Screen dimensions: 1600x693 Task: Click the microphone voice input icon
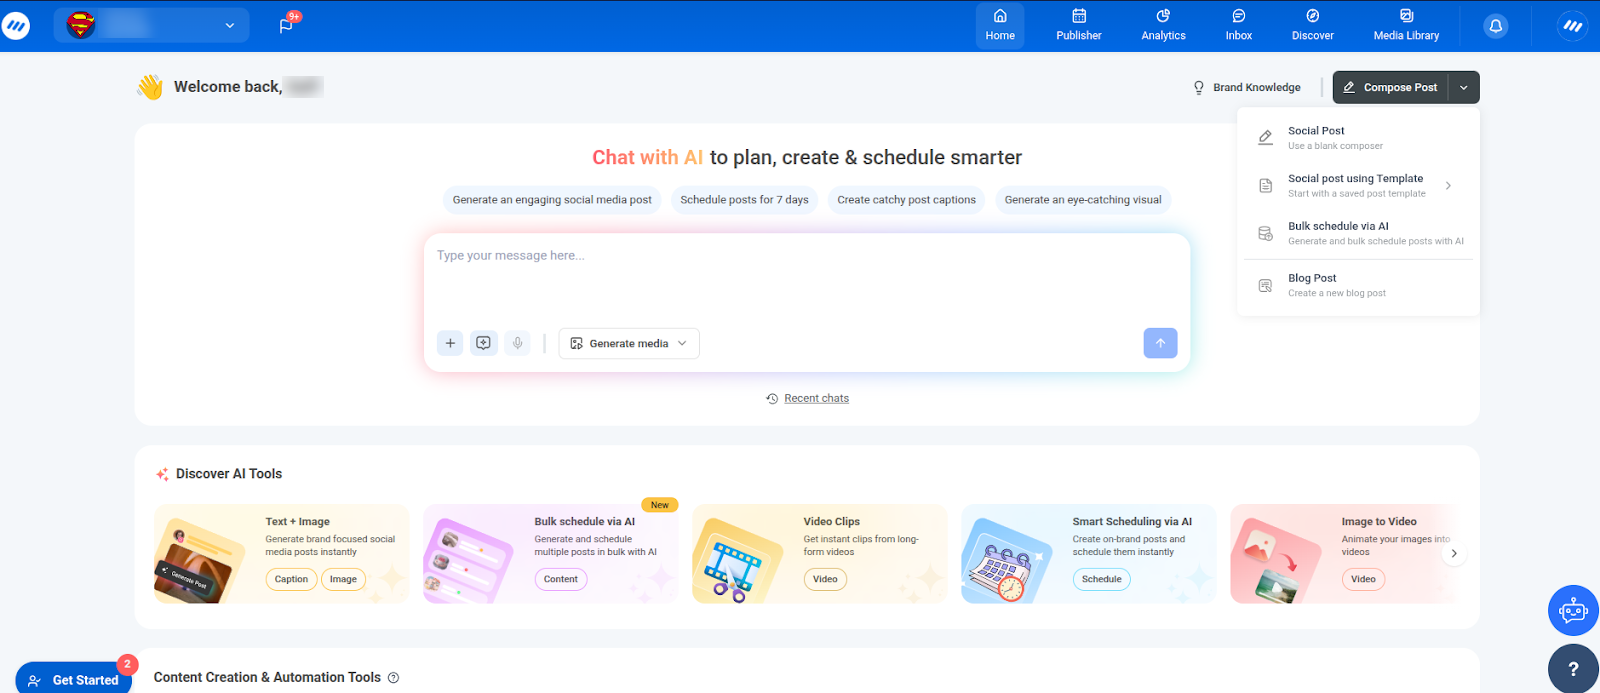tap(518, 343)
